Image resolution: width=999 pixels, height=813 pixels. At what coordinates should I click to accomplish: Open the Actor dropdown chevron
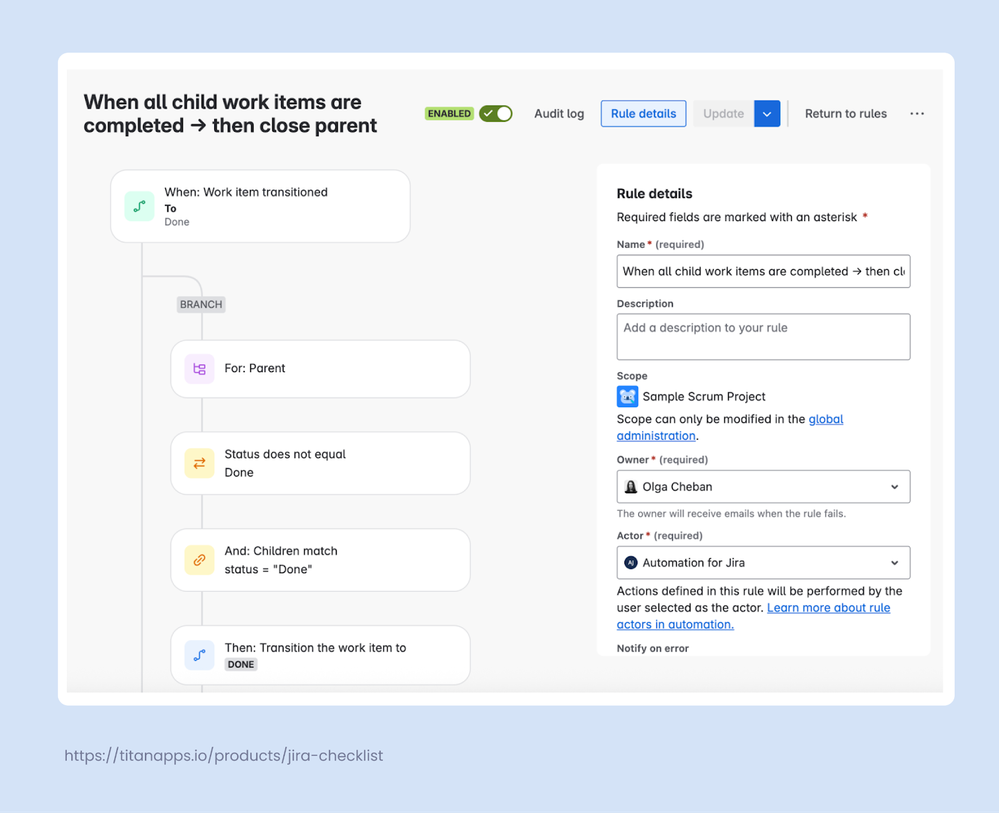pos(895,563)
